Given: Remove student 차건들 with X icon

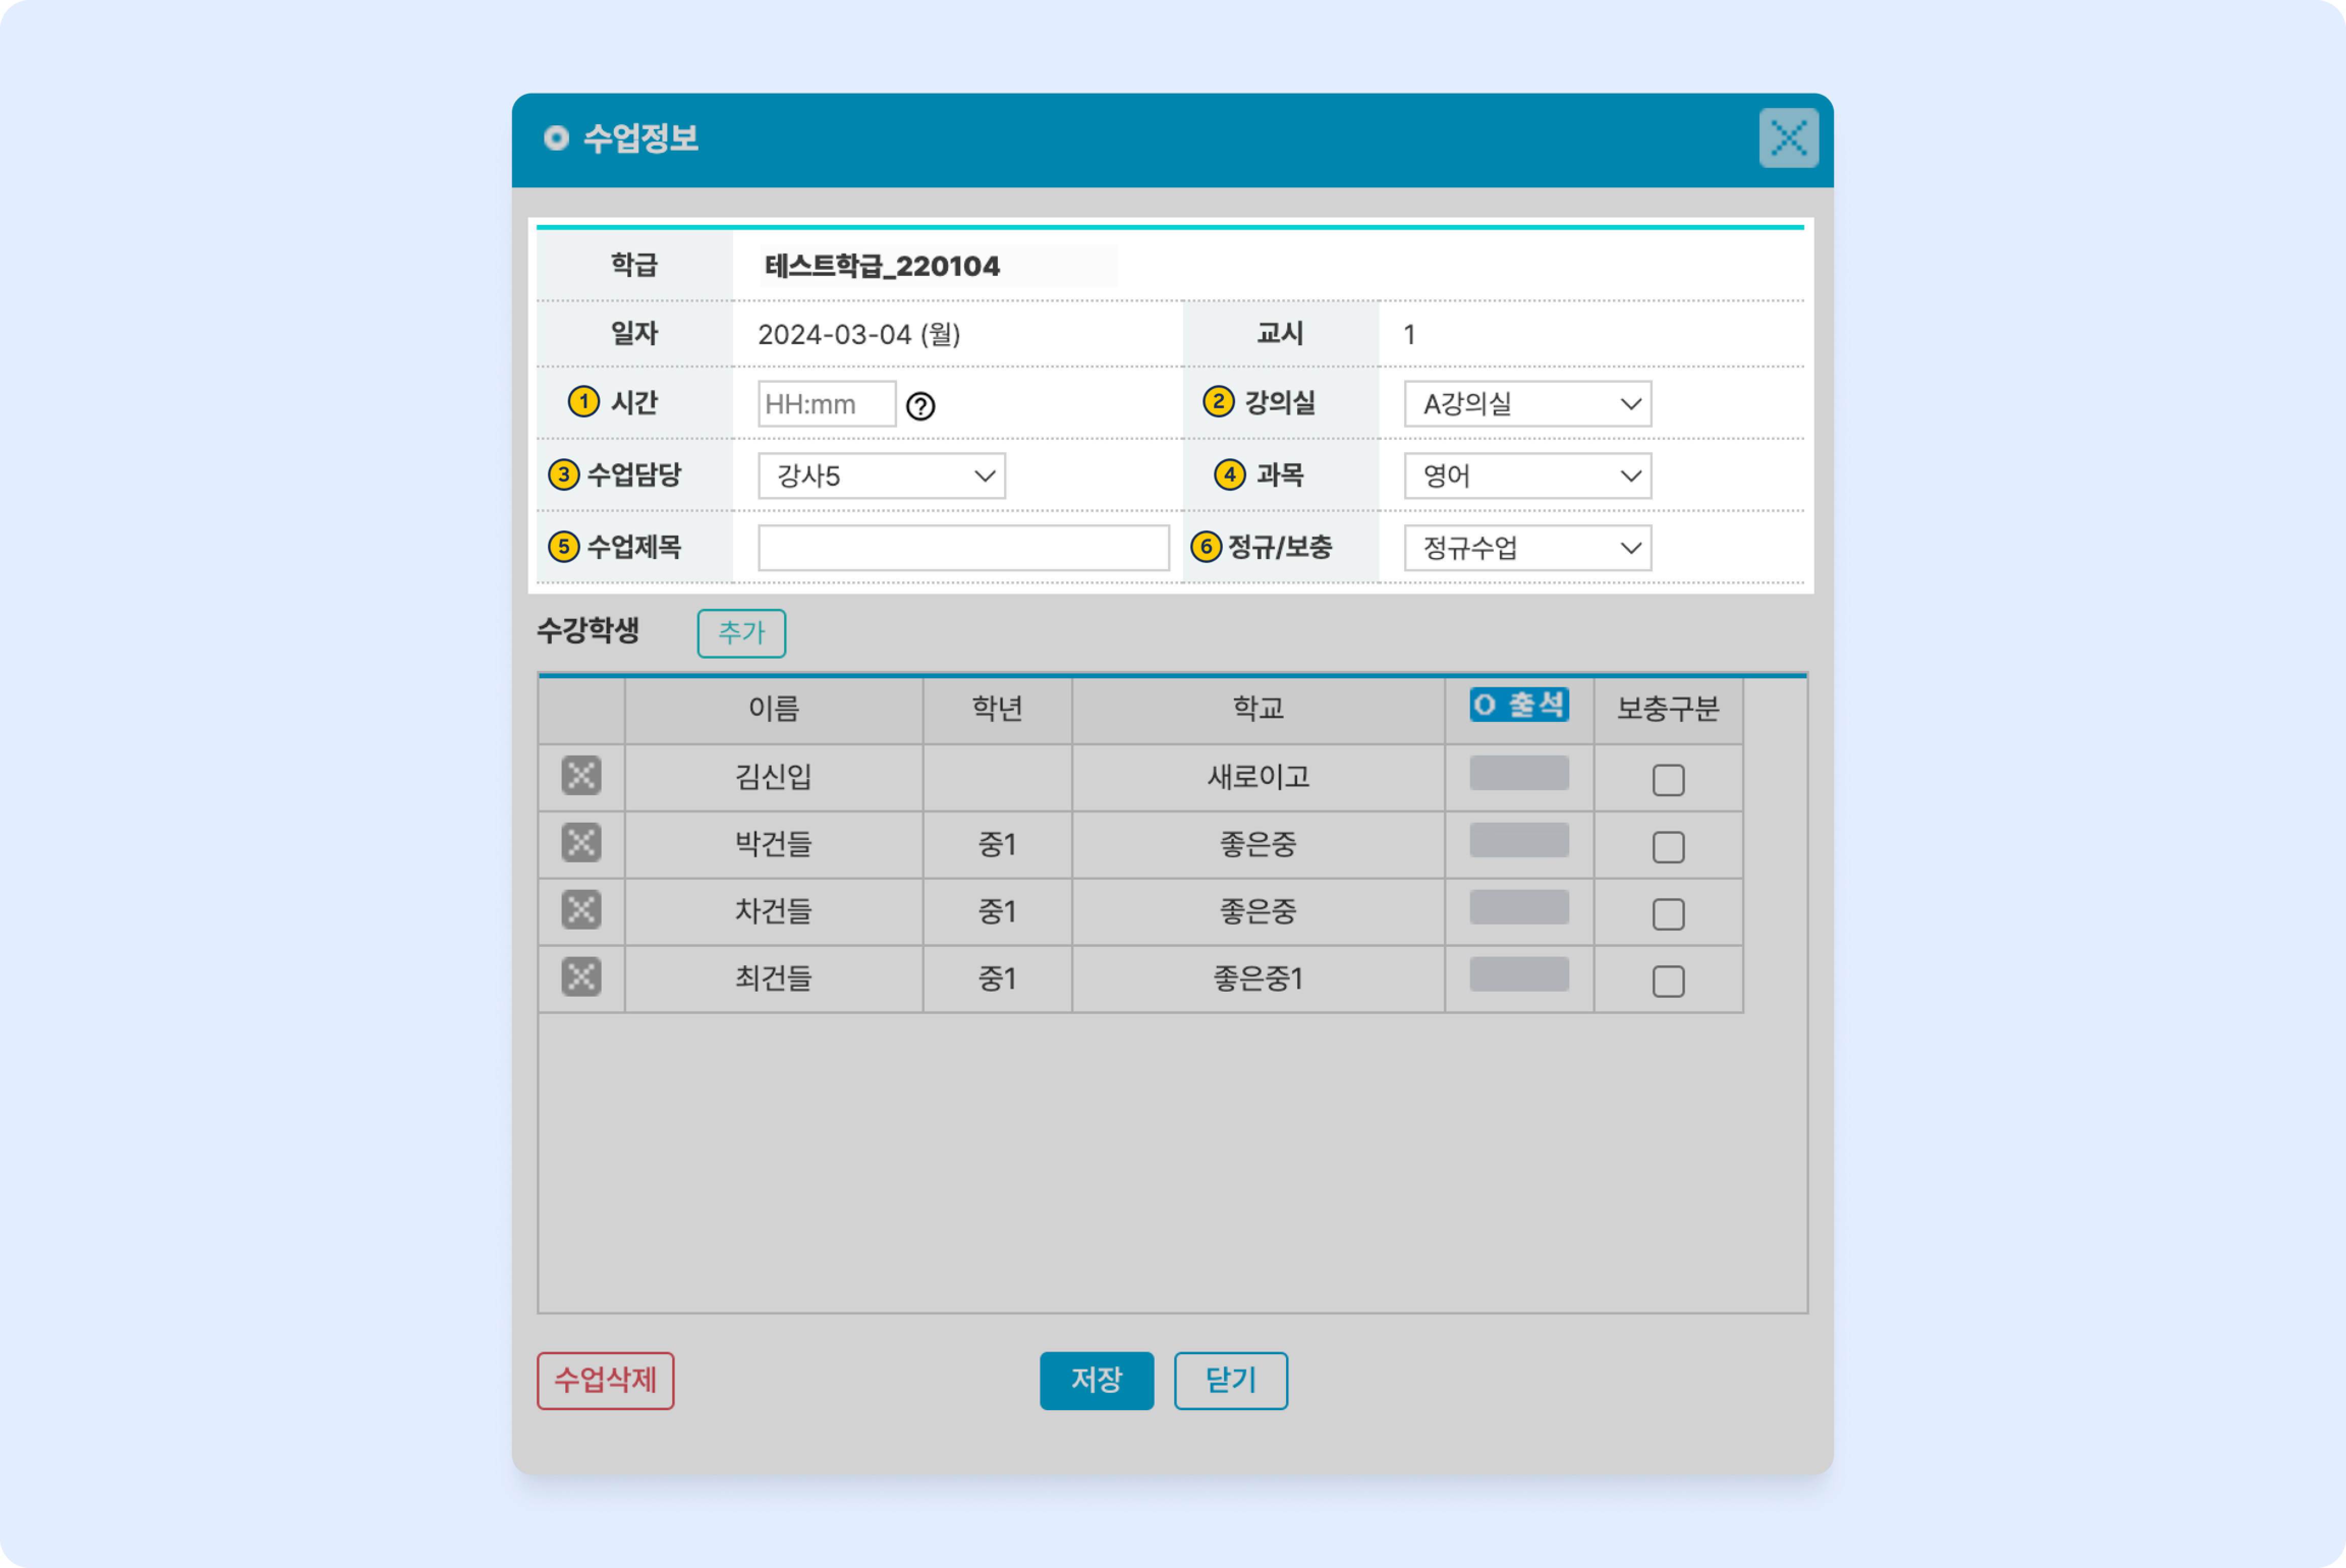Looking at the screenshot, I should click(581, 910).
